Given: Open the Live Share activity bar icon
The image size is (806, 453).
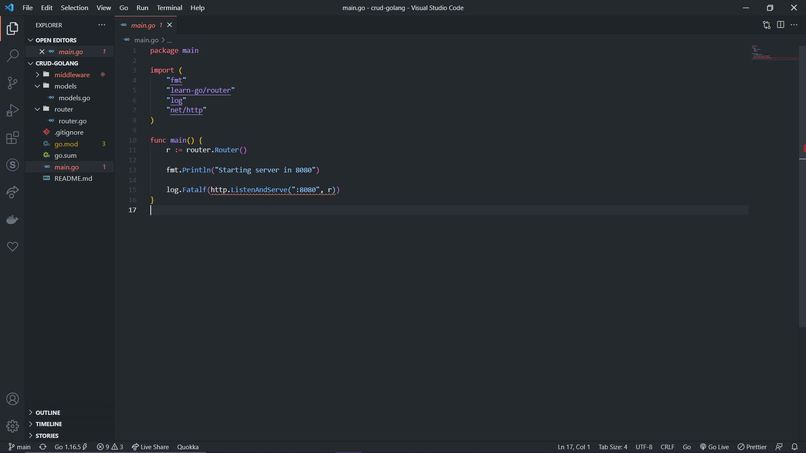Looking at the screenshot, I should coord(12,192).
